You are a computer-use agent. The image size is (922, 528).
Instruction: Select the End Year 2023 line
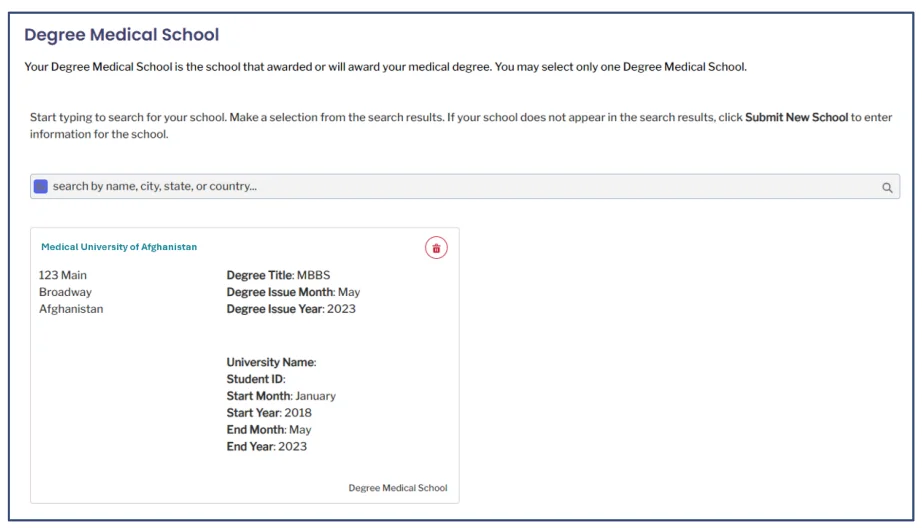266,447
